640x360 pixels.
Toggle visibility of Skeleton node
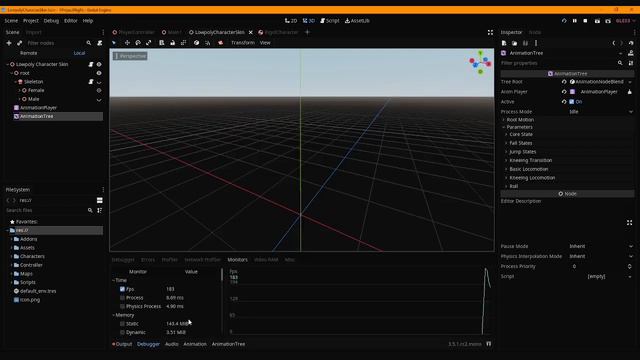[99, 82]
